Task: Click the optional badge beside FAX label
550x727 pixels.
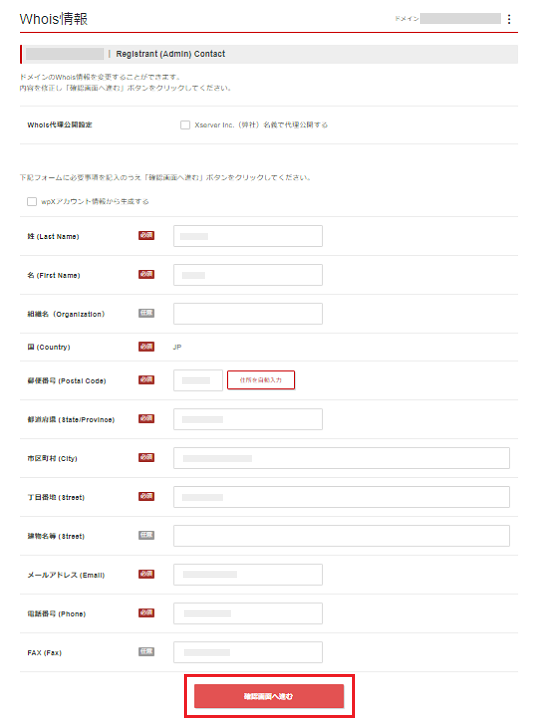Action: point(147,652)
